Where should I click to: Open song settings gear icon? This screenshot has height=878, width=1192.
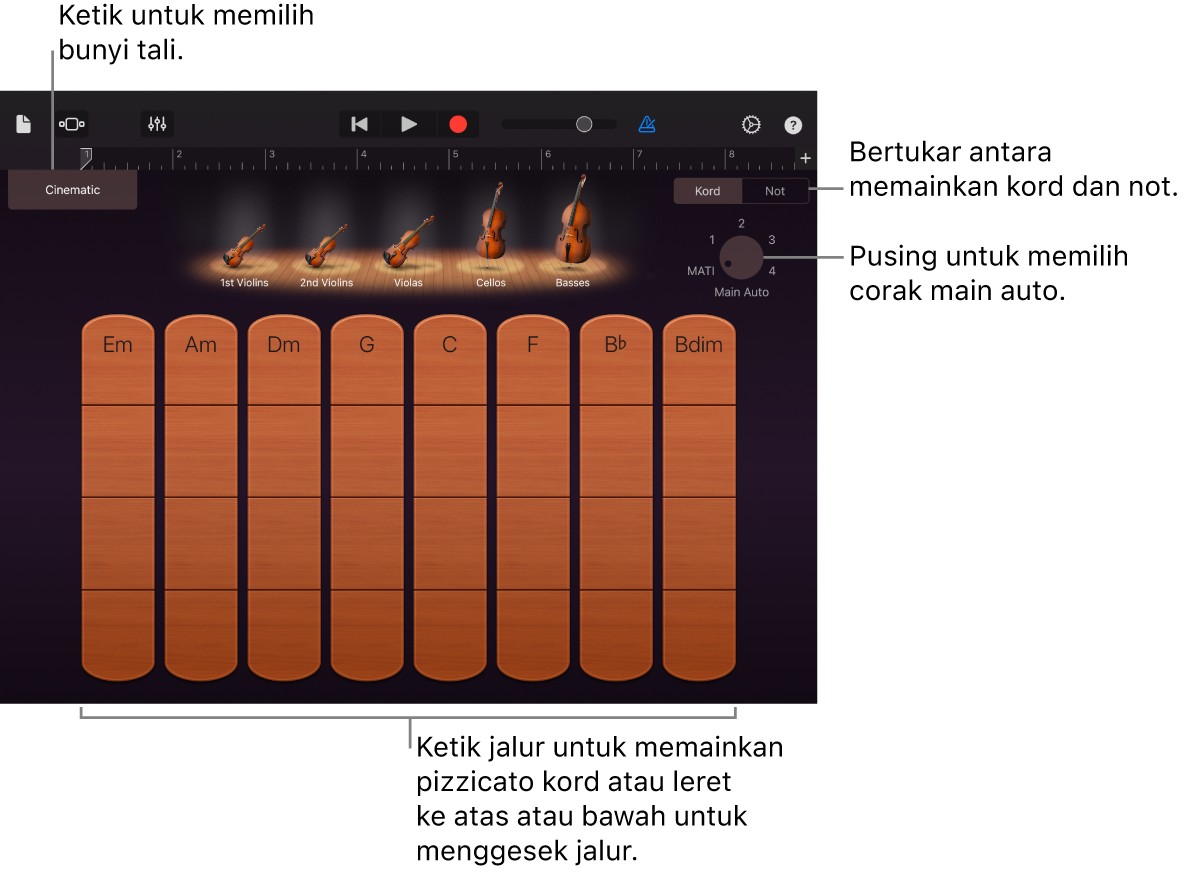(751, 125)
